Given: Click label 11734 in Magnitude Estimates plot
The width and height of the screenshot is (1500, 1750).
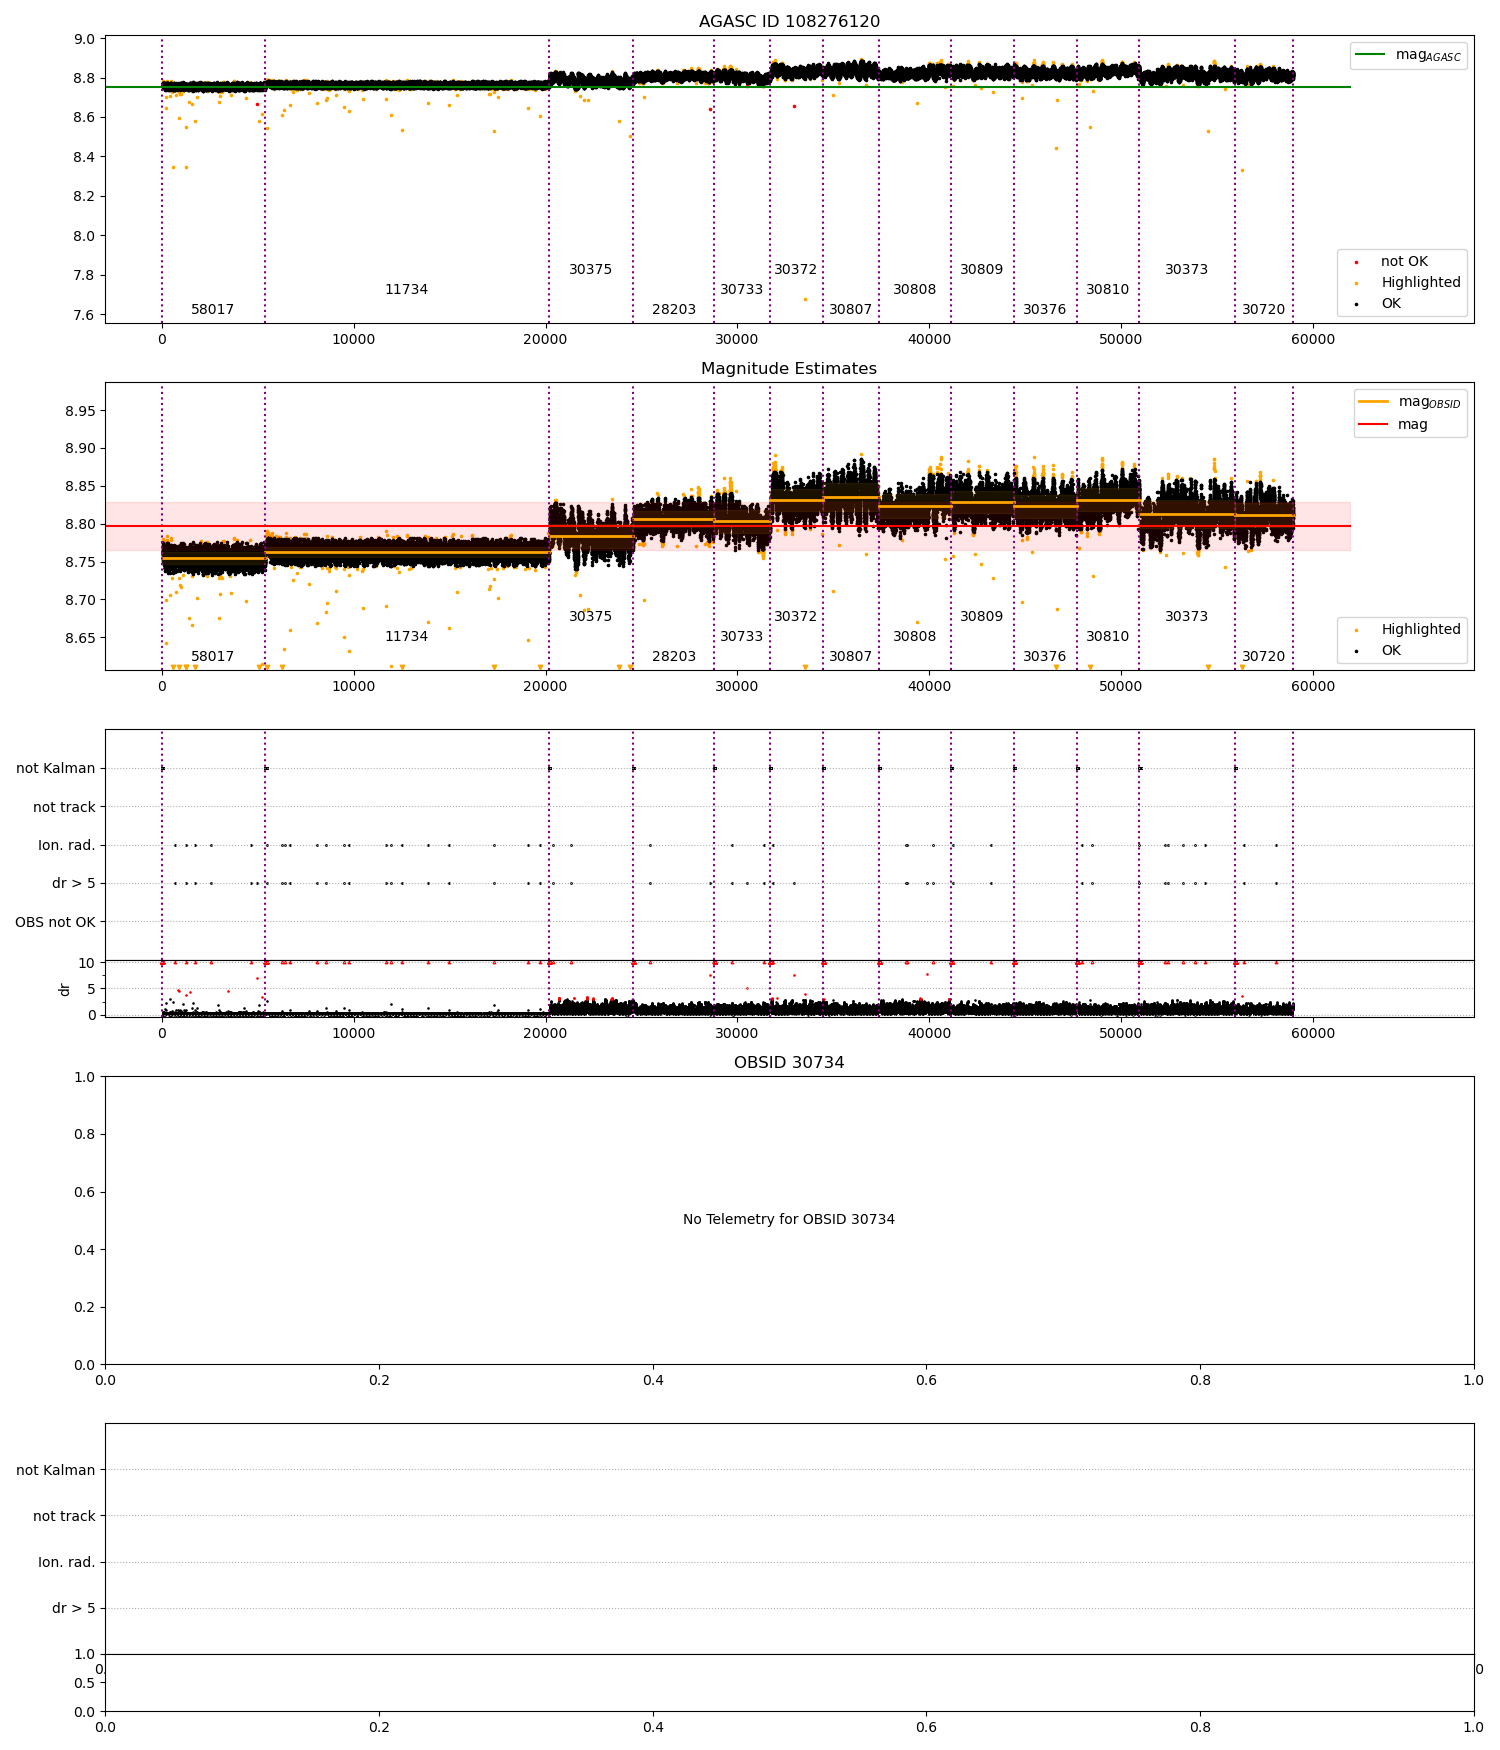Looking at the screenshot, I should (406, 637).
